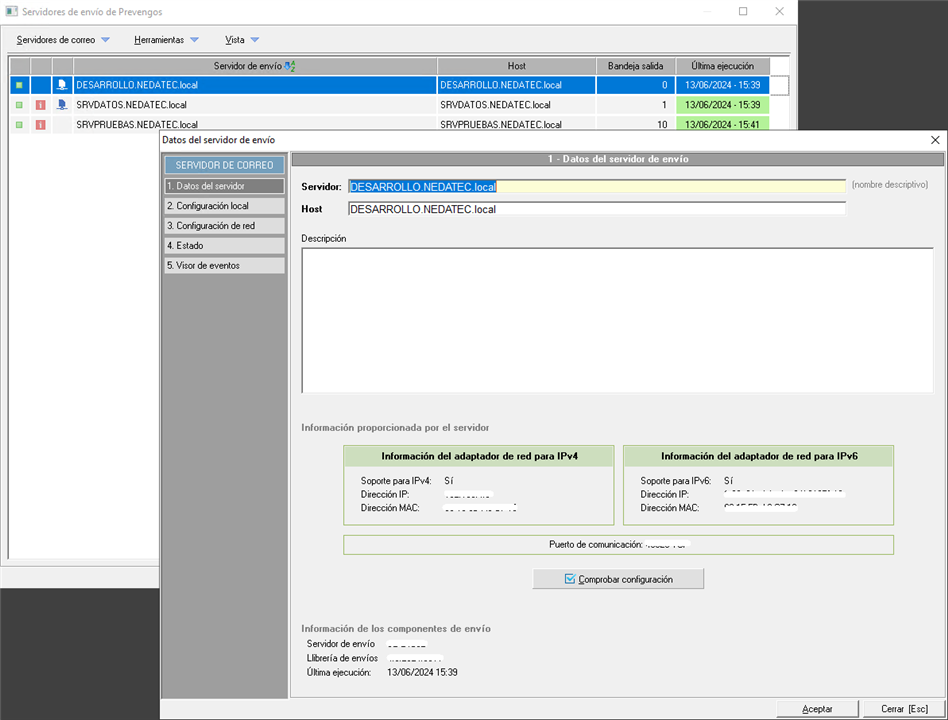
Task: Click the Host input field
Action: coord(596,209)
